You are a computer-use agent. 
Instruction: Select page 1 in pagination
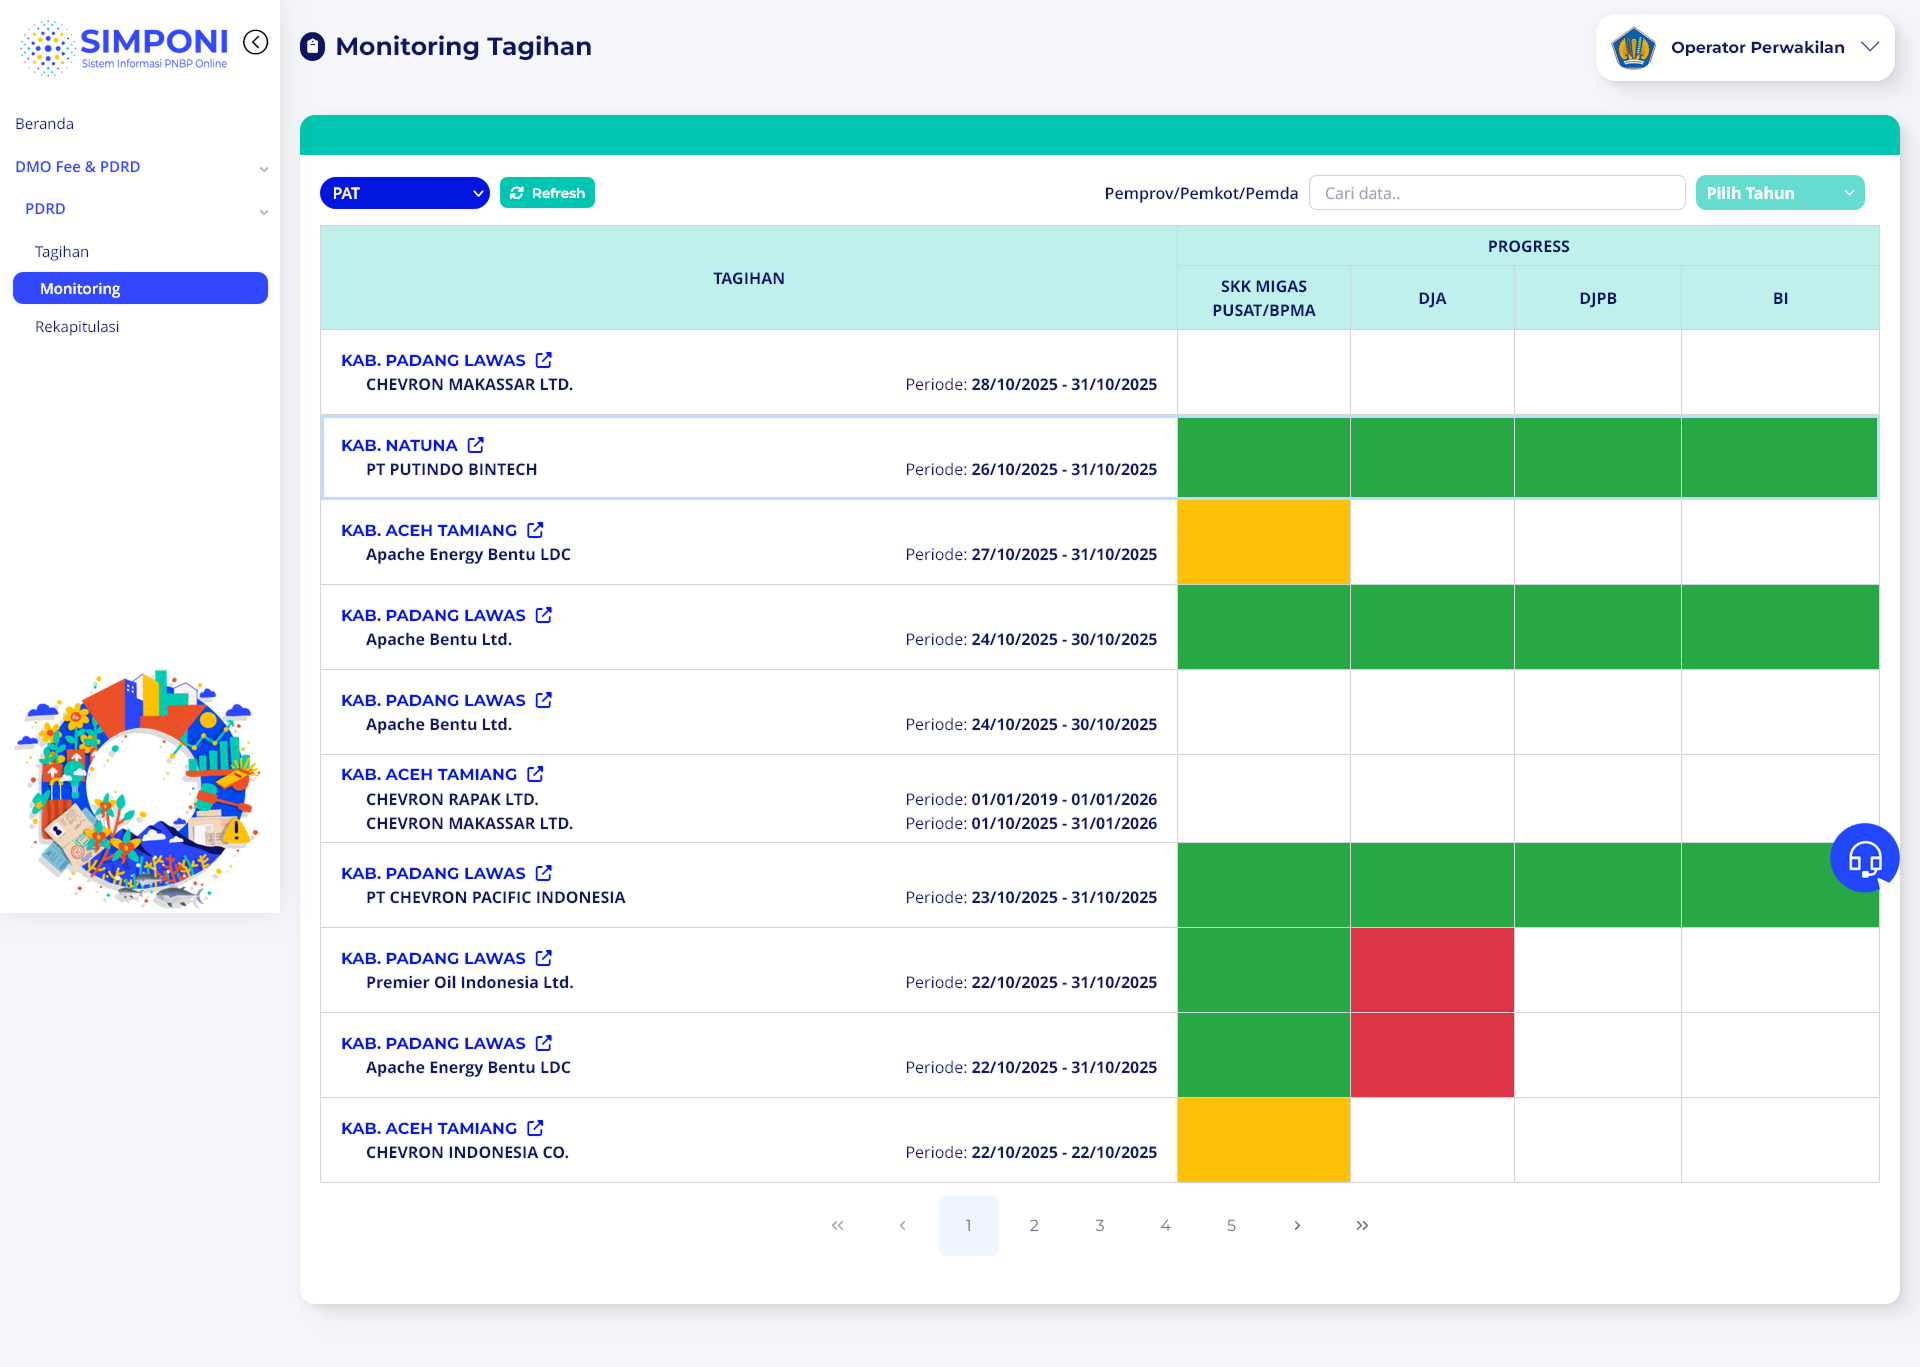[x=969, y=1225]
